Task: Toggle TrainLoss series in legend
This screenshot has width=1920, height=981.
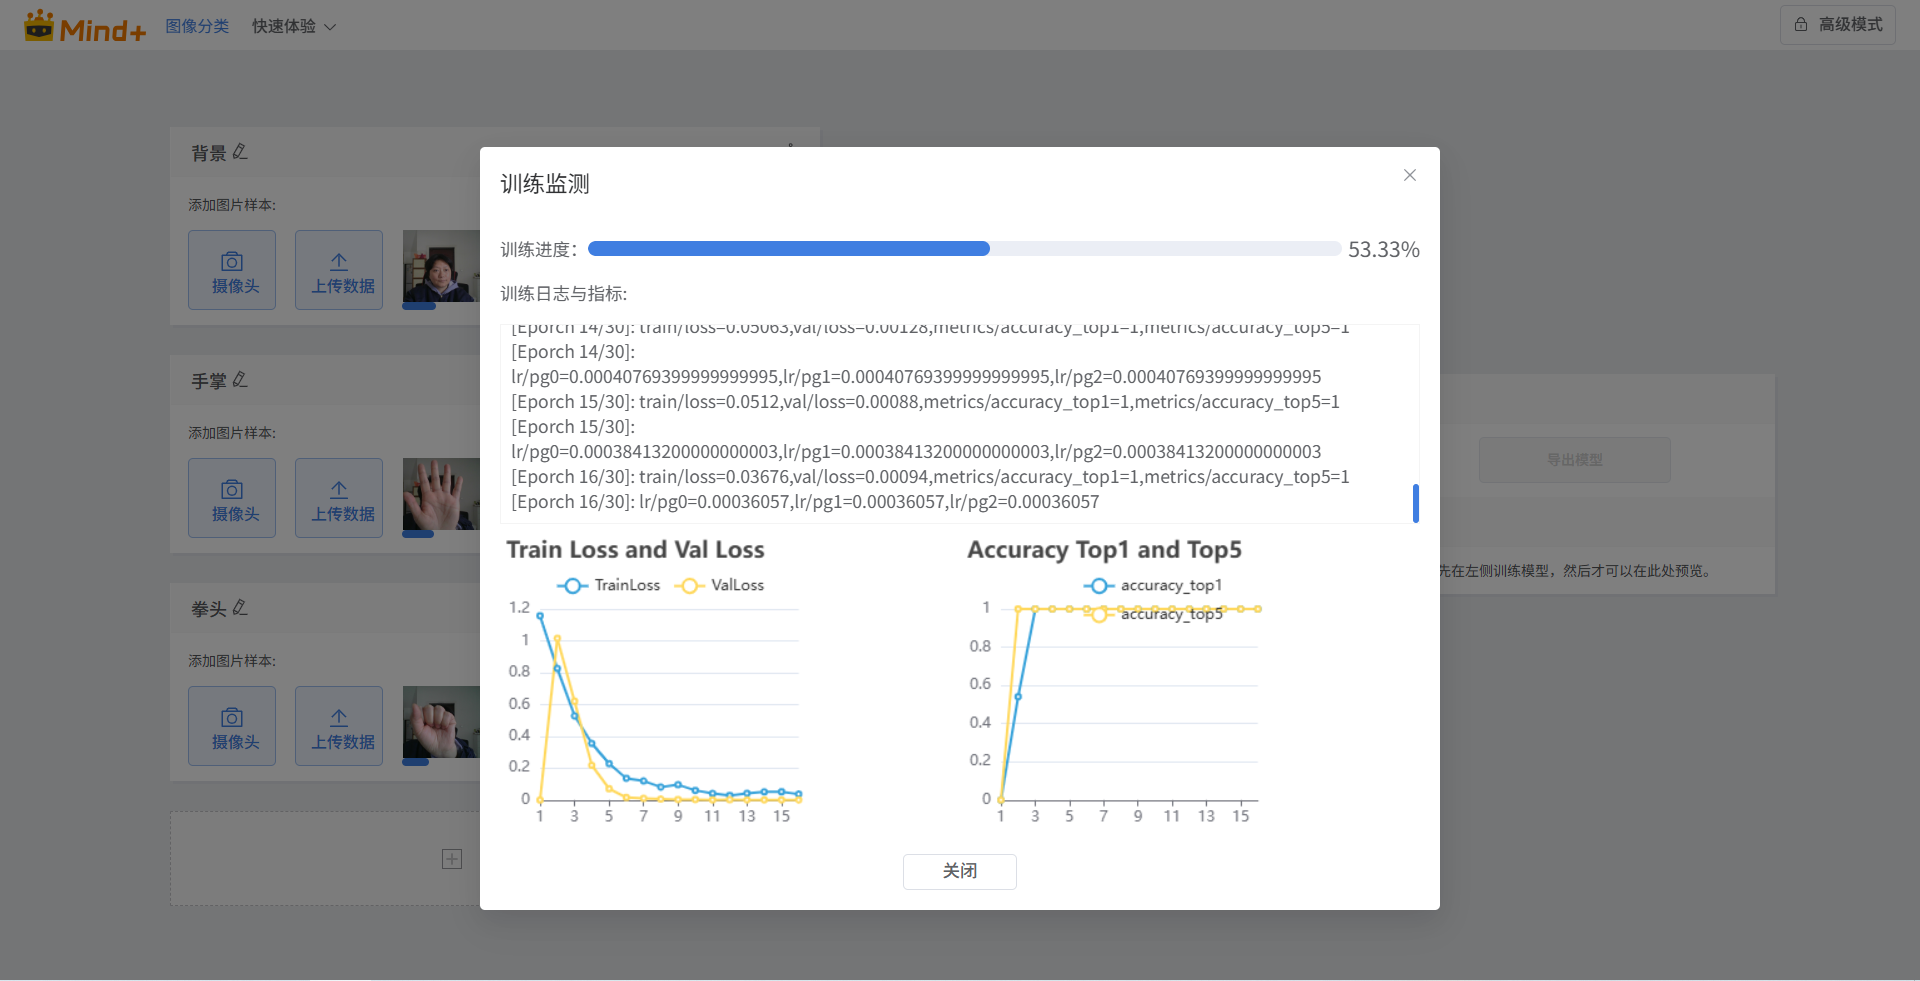Action: point(609,585)
